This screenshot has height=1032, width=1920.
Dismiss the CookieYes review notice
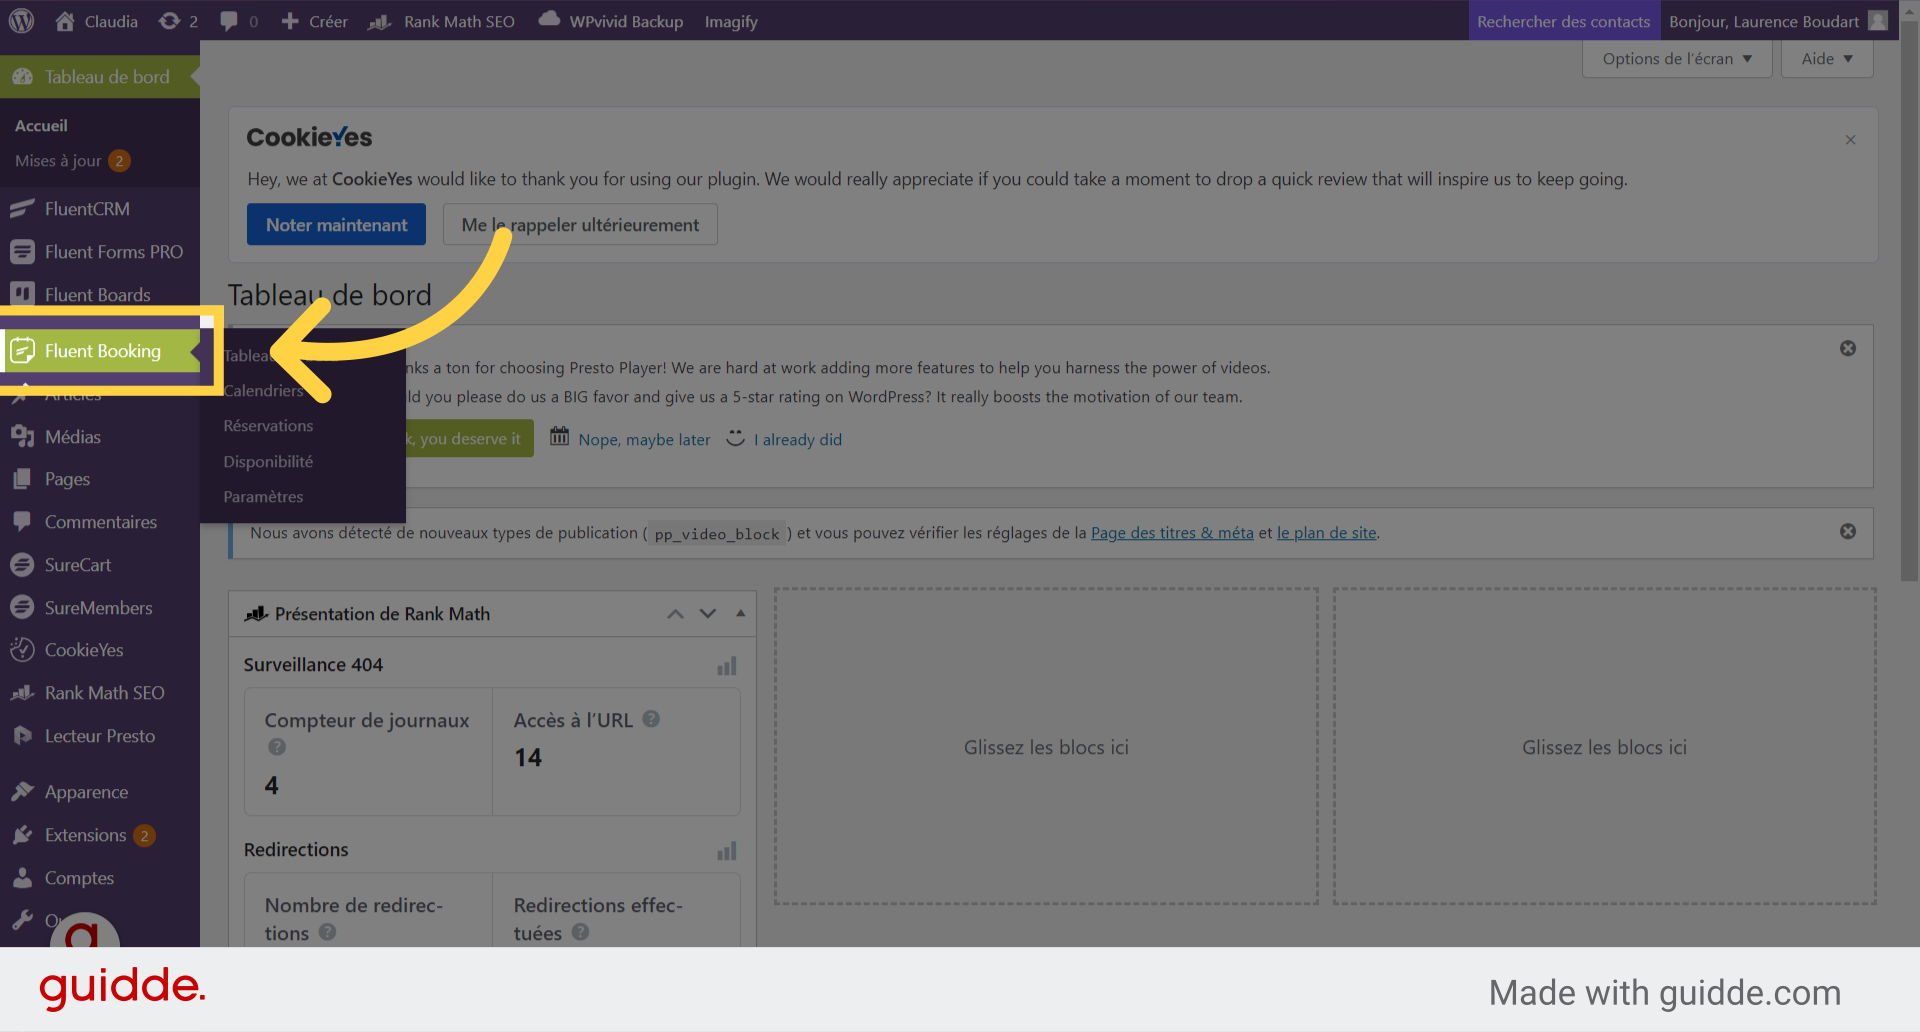[x=1850, y=140]
